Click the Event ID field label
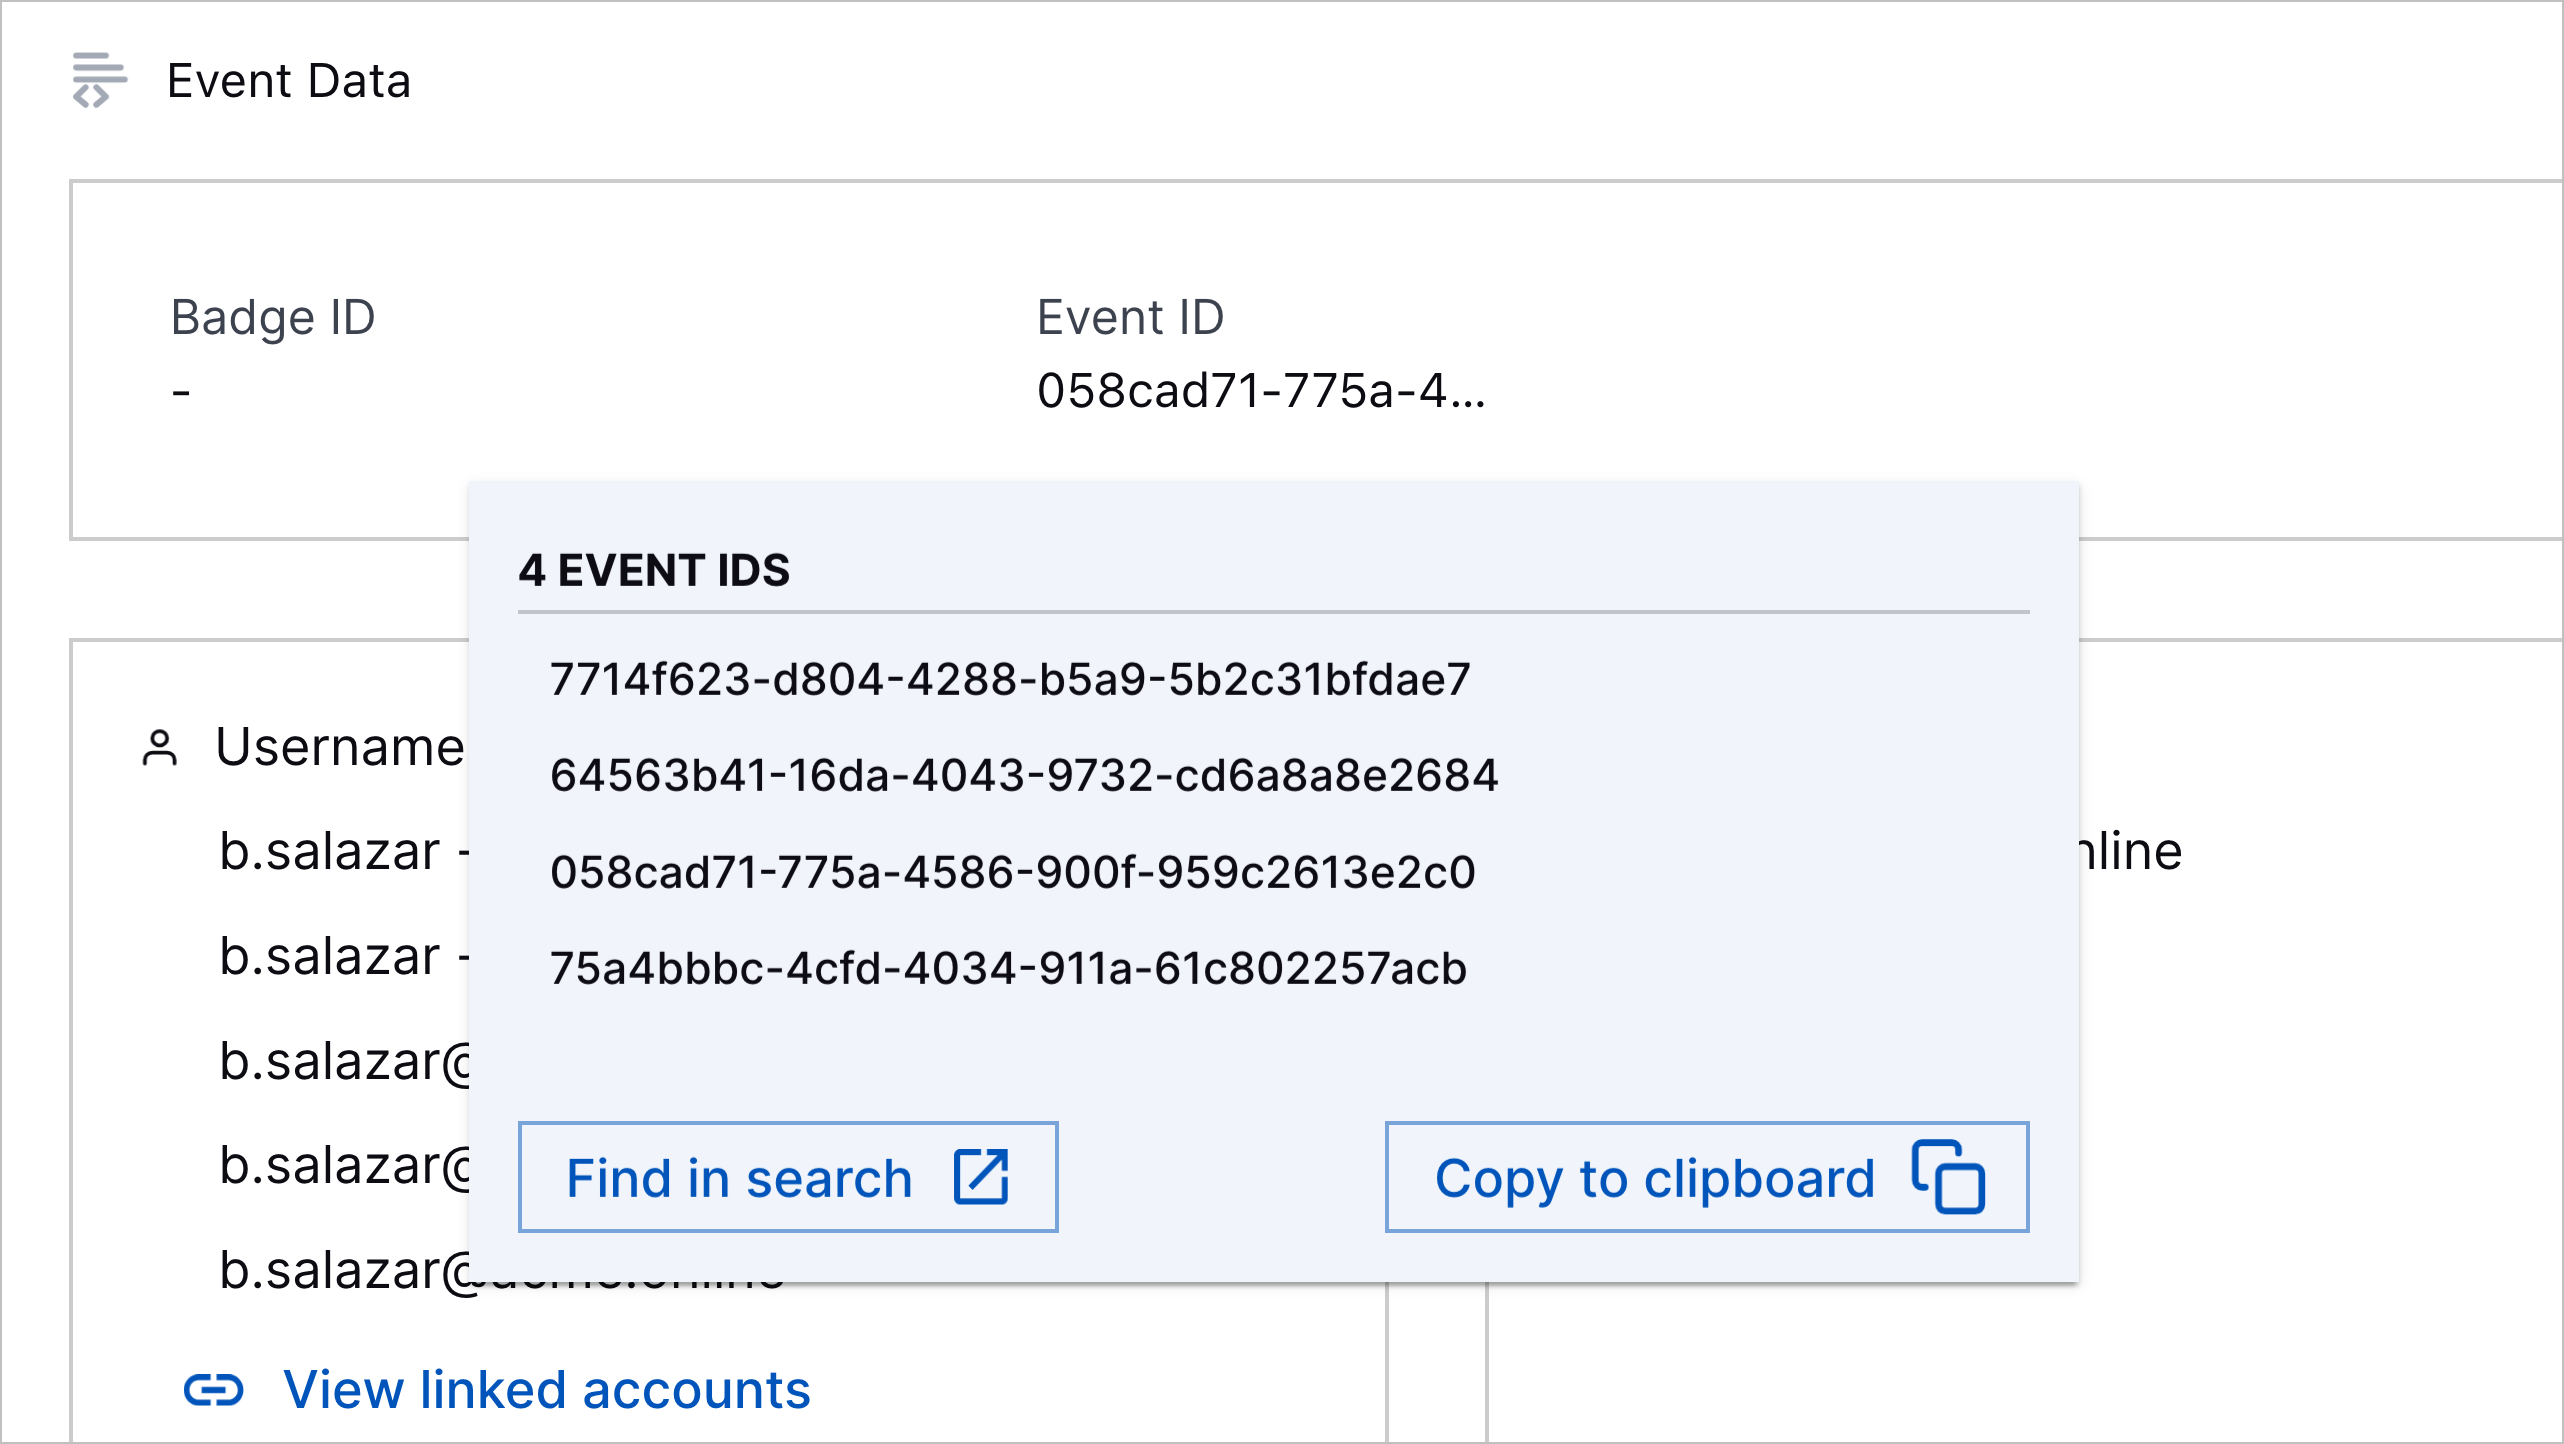 coord(1130,317)
